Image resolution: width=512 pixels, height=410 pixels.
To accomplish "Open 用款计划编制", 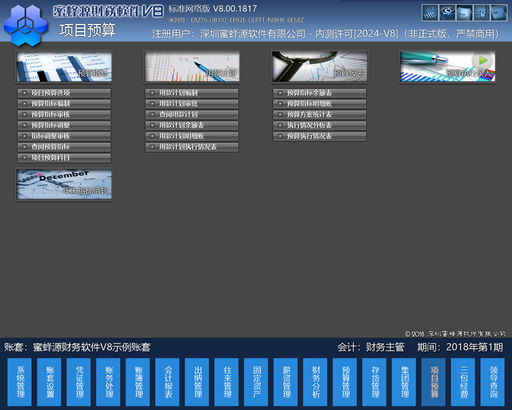I will [192, 93].
